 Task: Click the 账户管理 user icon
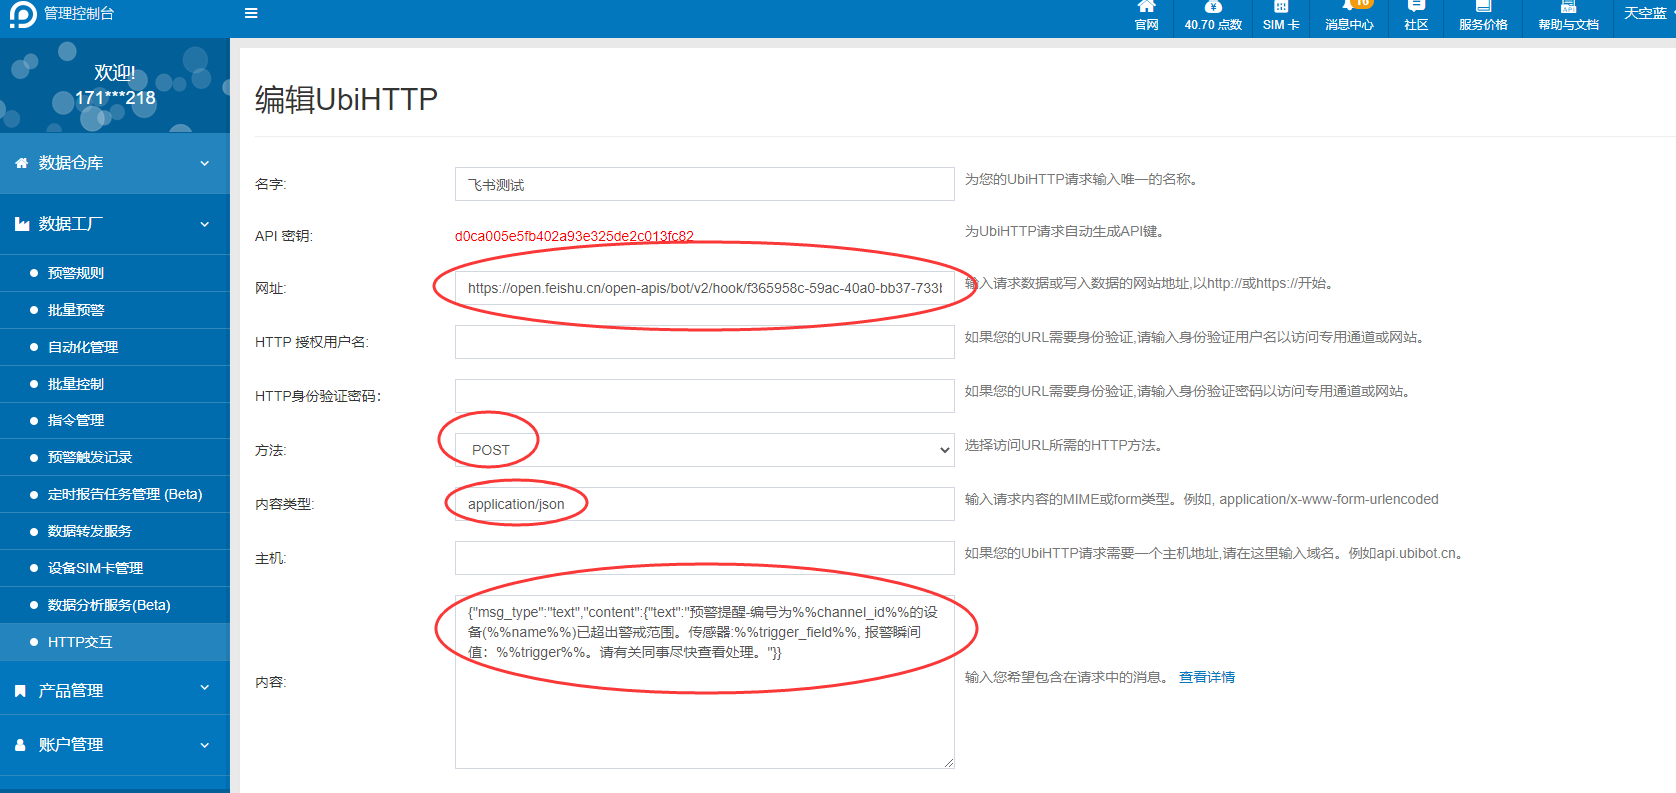pyautogui.click(x=20, y=745)
